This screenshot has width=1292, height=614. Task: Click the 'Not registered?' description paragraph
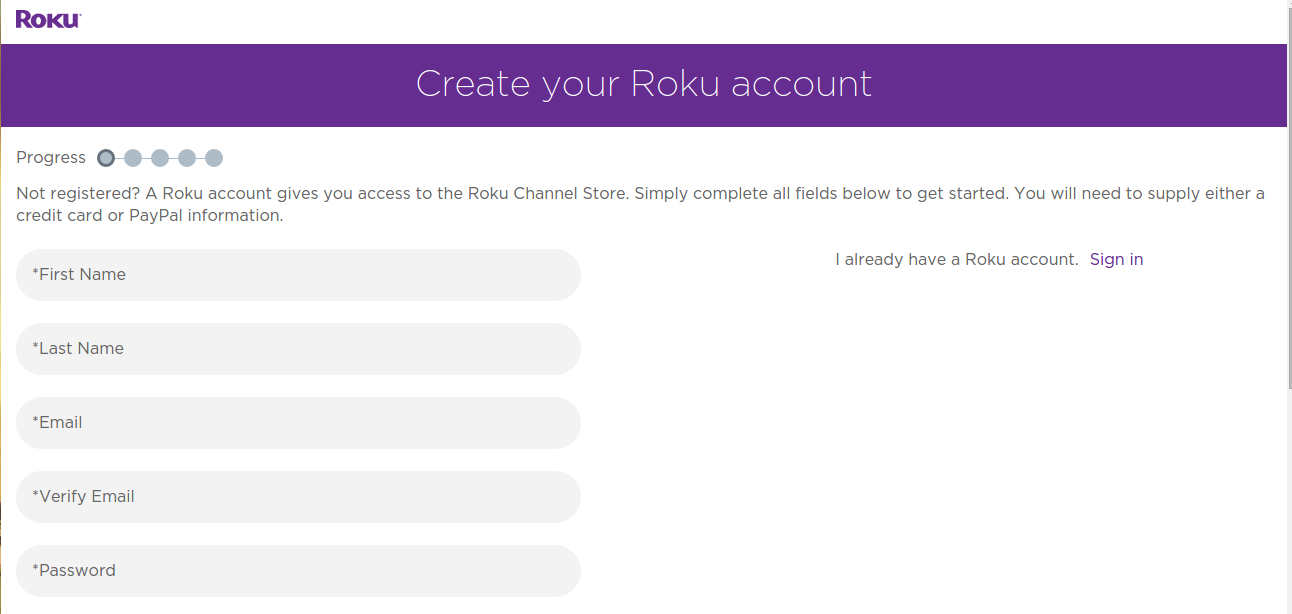pyautogui.click(x=641, y=204)
